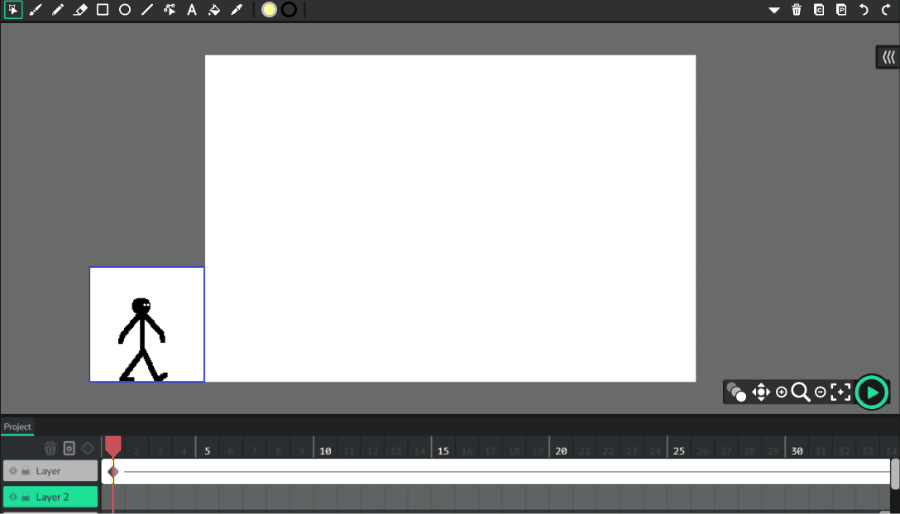Select the Text tool
This screenshot has height=514, width=900.
[x=192, y=10]
